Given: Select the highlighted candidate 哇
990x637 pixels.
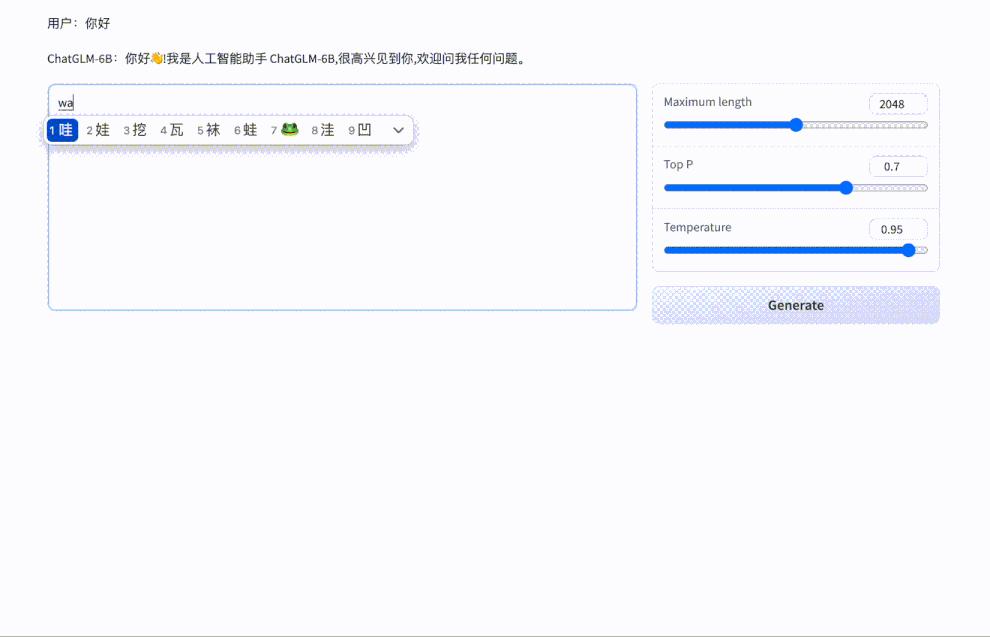Looking at the screenshot, I should [x=61, y=130].
